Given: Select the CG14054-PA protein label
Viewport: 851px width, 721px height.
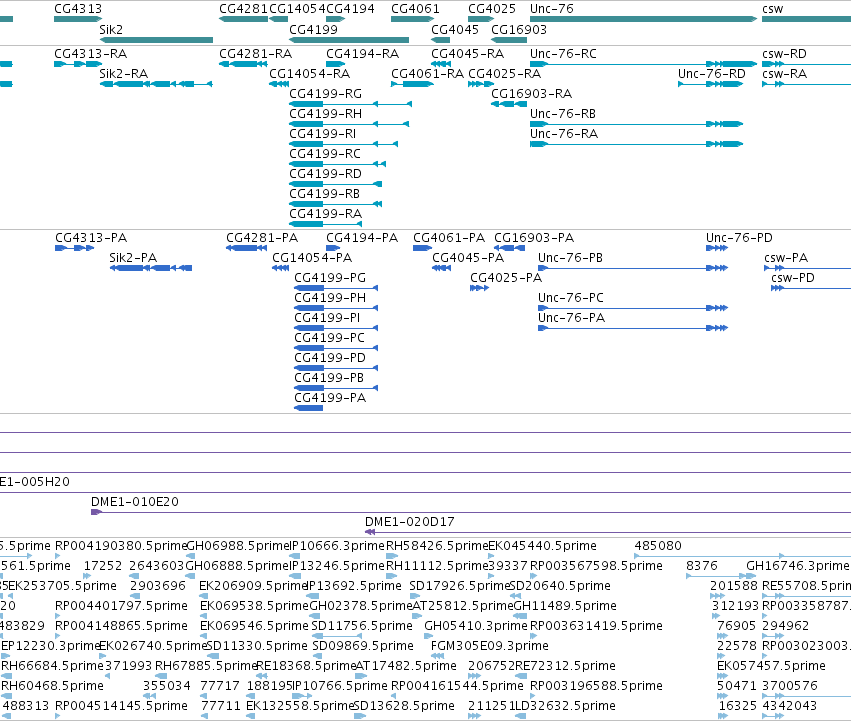Looking at the screenshot, I should (x=312, y=257).
